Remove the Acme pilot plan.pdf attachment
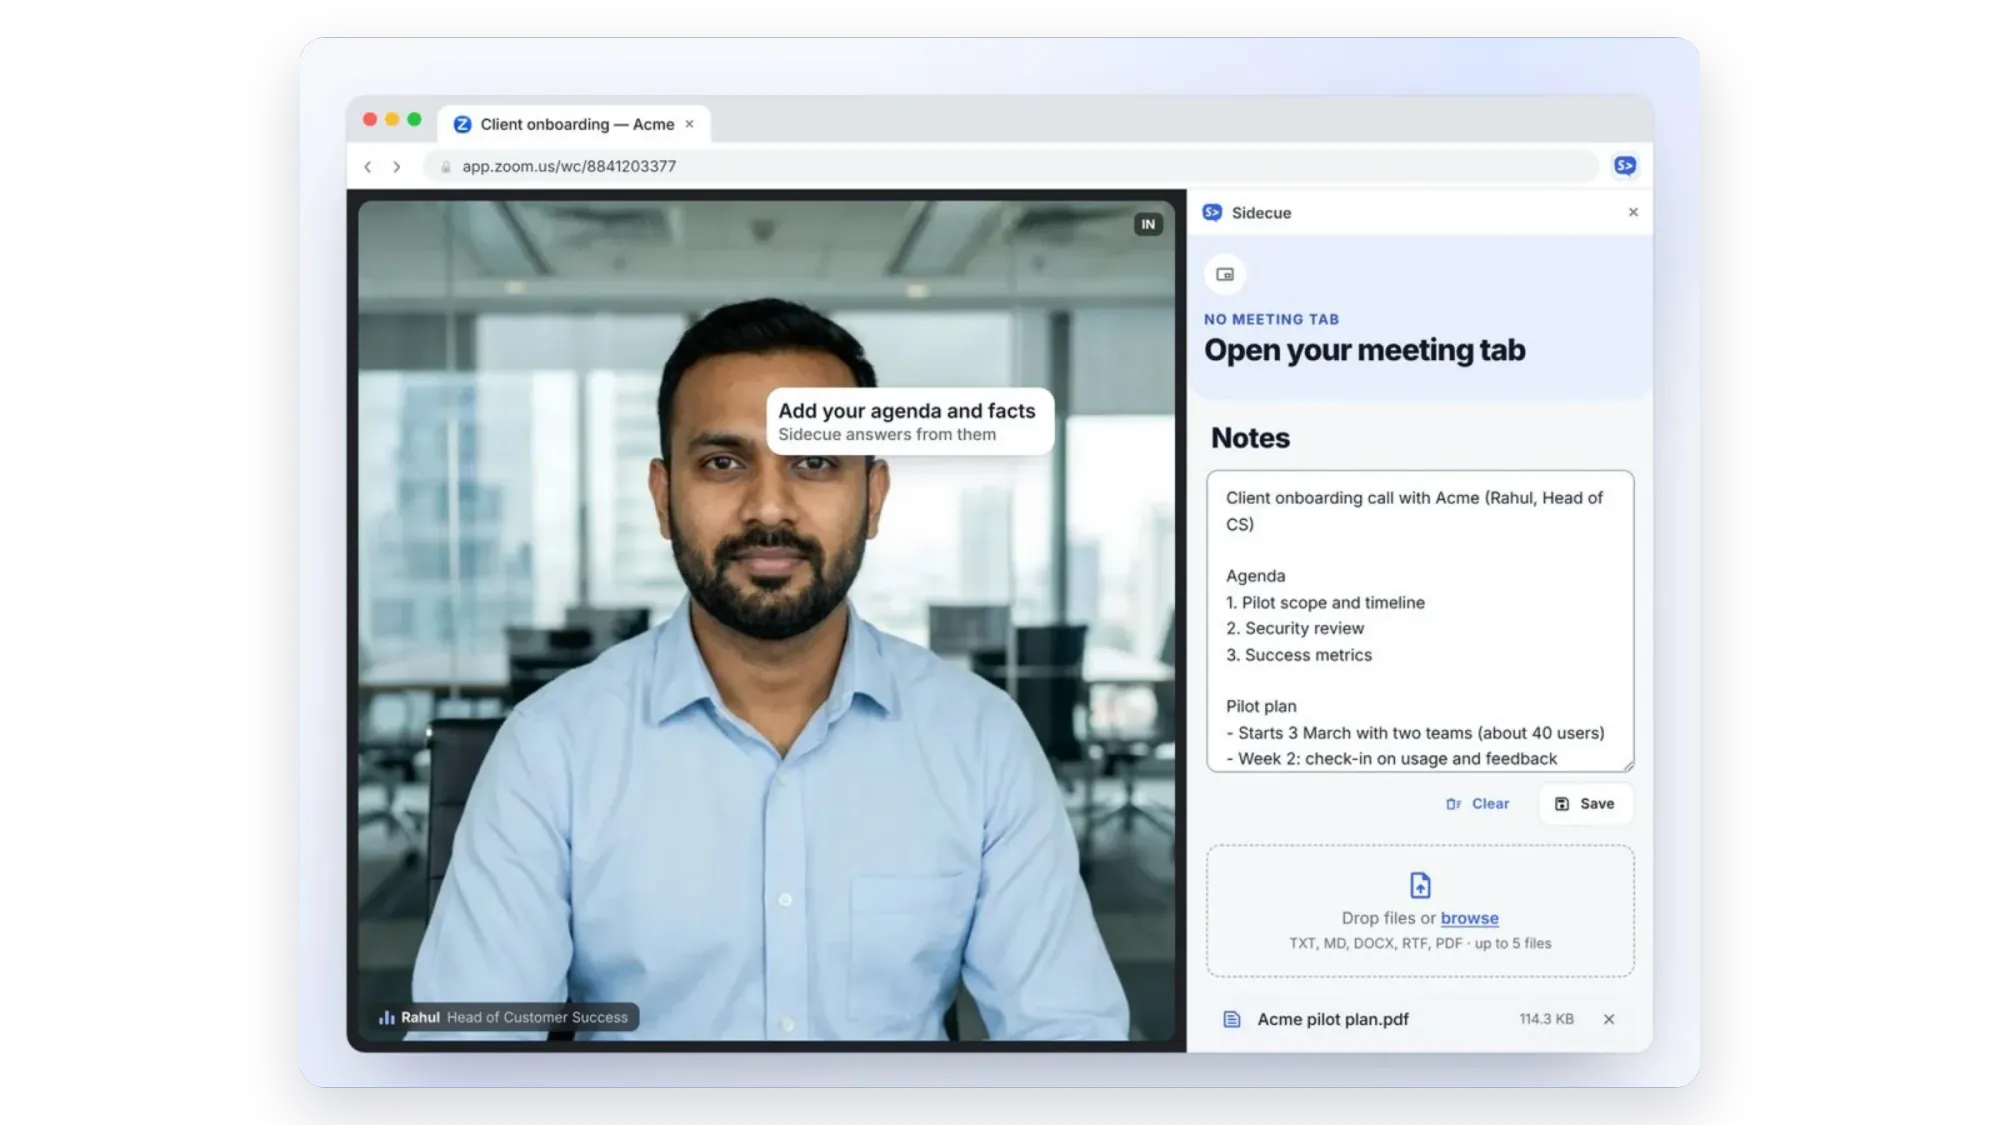 tap(1609, 1019)
